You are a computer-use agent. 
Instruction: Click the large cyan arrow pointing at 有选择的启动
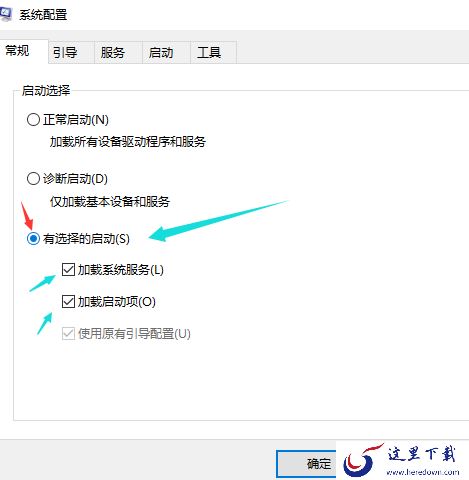point(218,221)
